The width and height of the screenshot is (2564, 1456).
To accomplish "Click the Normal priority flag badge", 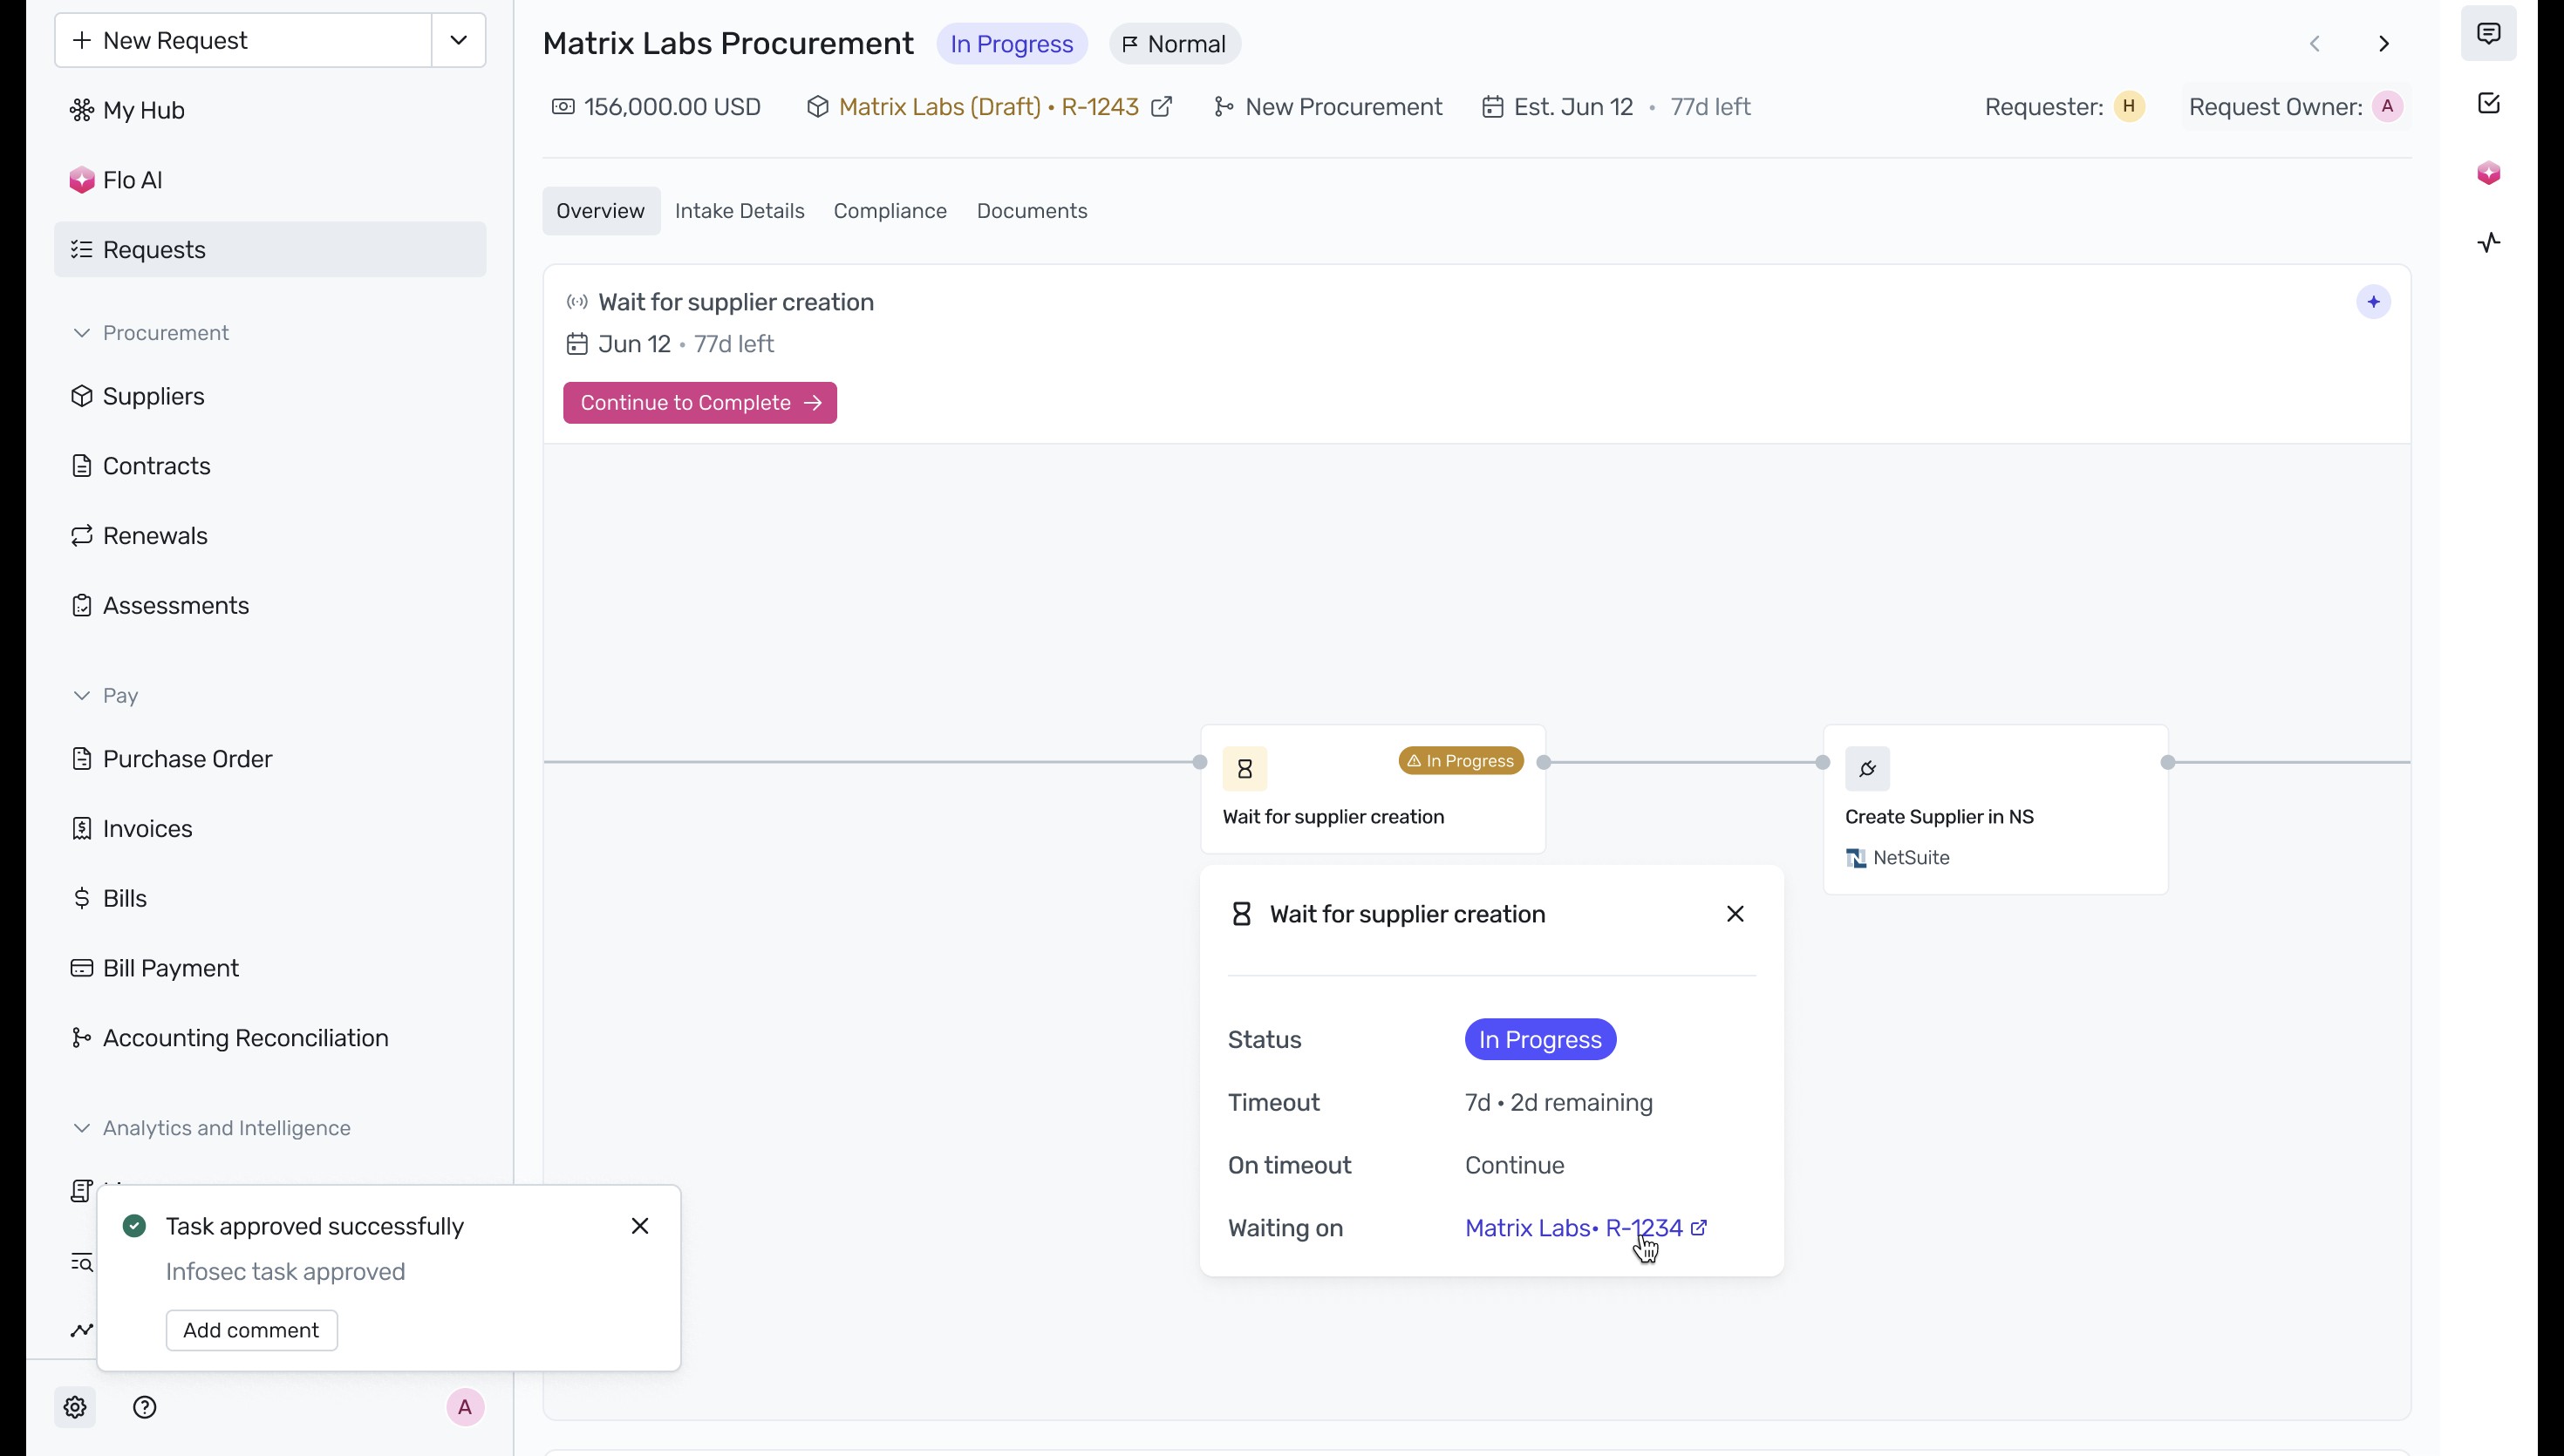I will click(x=1174, y=44).
